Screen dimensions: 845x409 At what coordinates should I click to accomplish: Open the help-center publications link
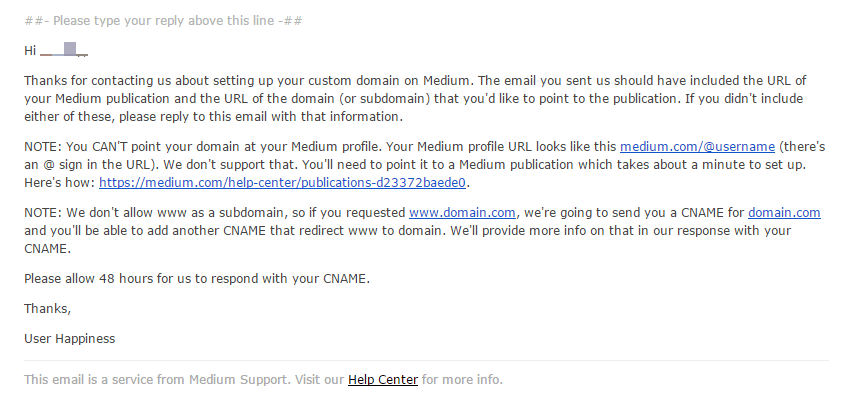point(282,183)
